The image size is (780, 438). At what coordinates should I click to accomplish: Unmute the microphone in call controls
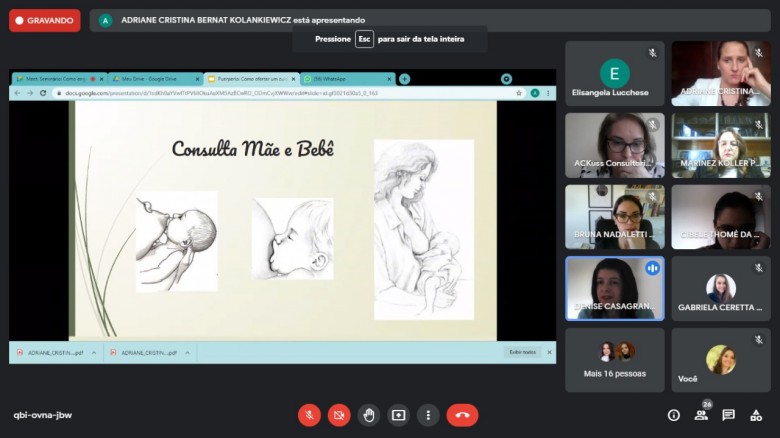[310, 415]
